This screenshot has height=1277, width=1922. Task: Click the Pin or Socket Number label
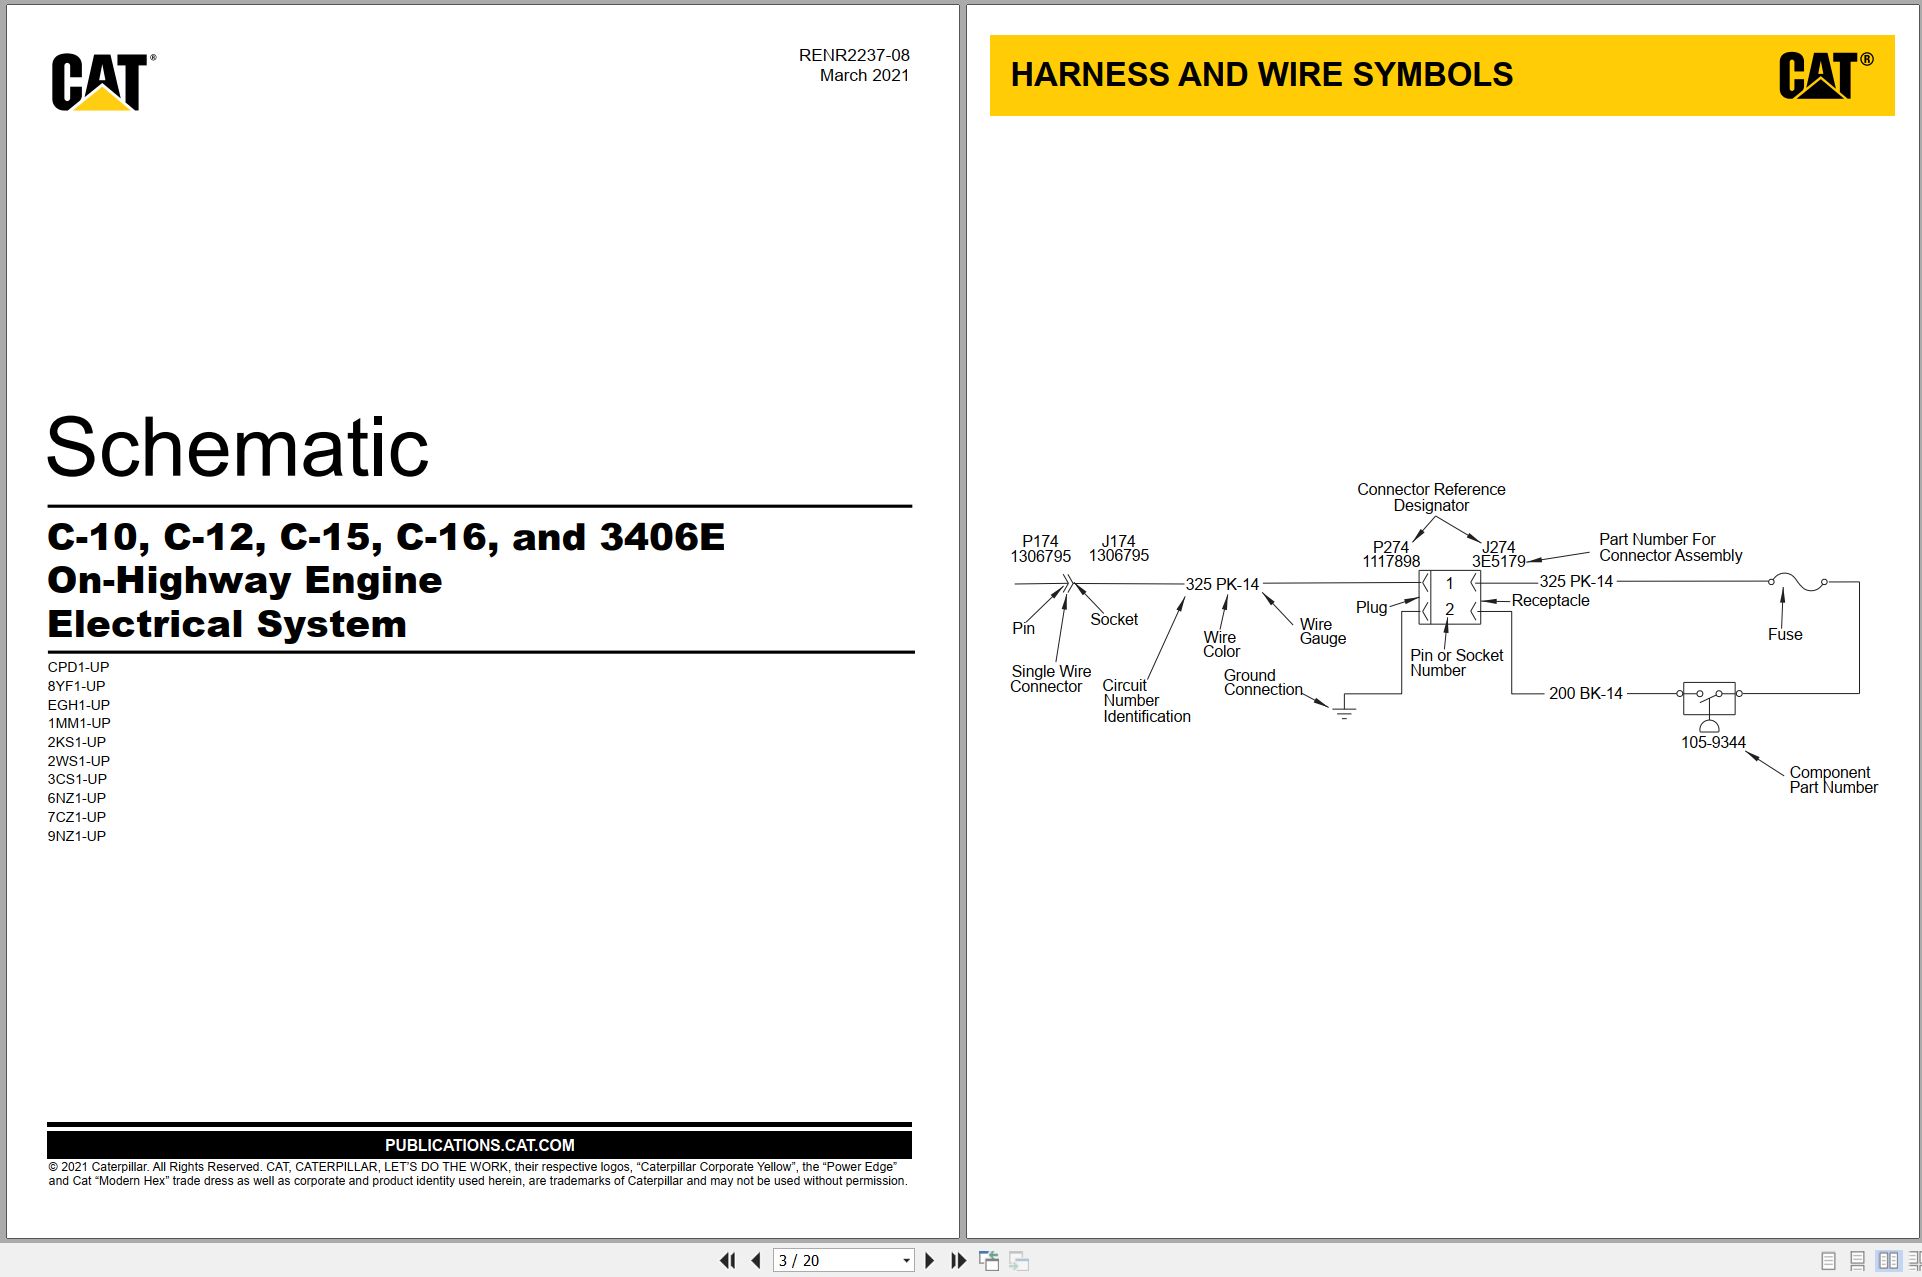1456,663
